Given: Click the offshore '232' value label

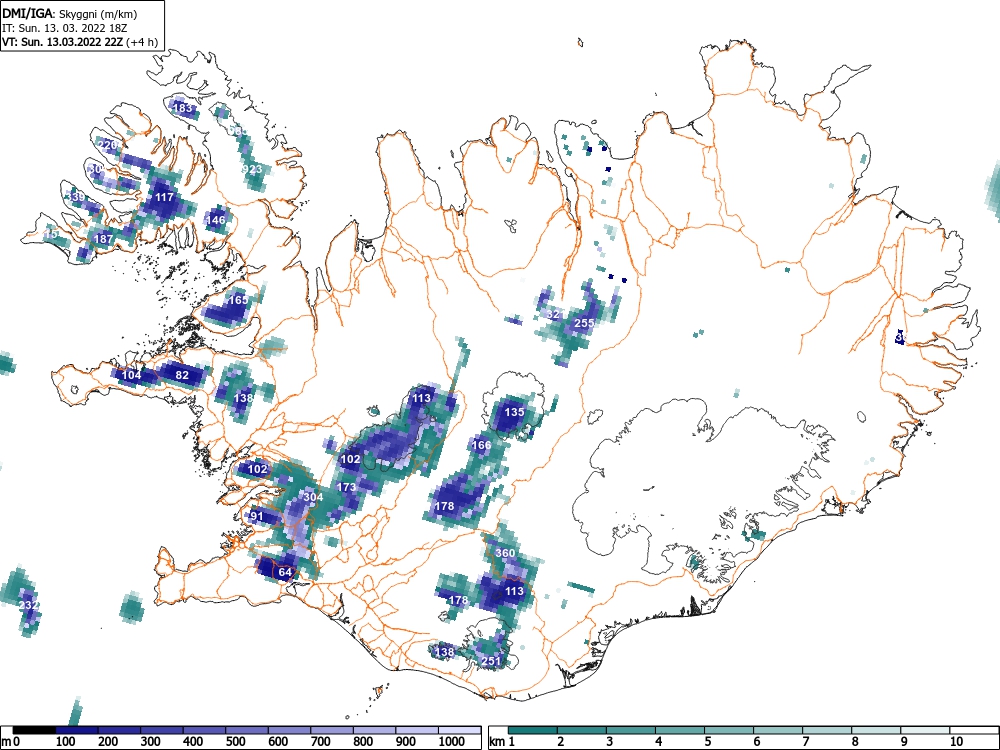Looking at the screenshot, I should (x=29, y=605).
